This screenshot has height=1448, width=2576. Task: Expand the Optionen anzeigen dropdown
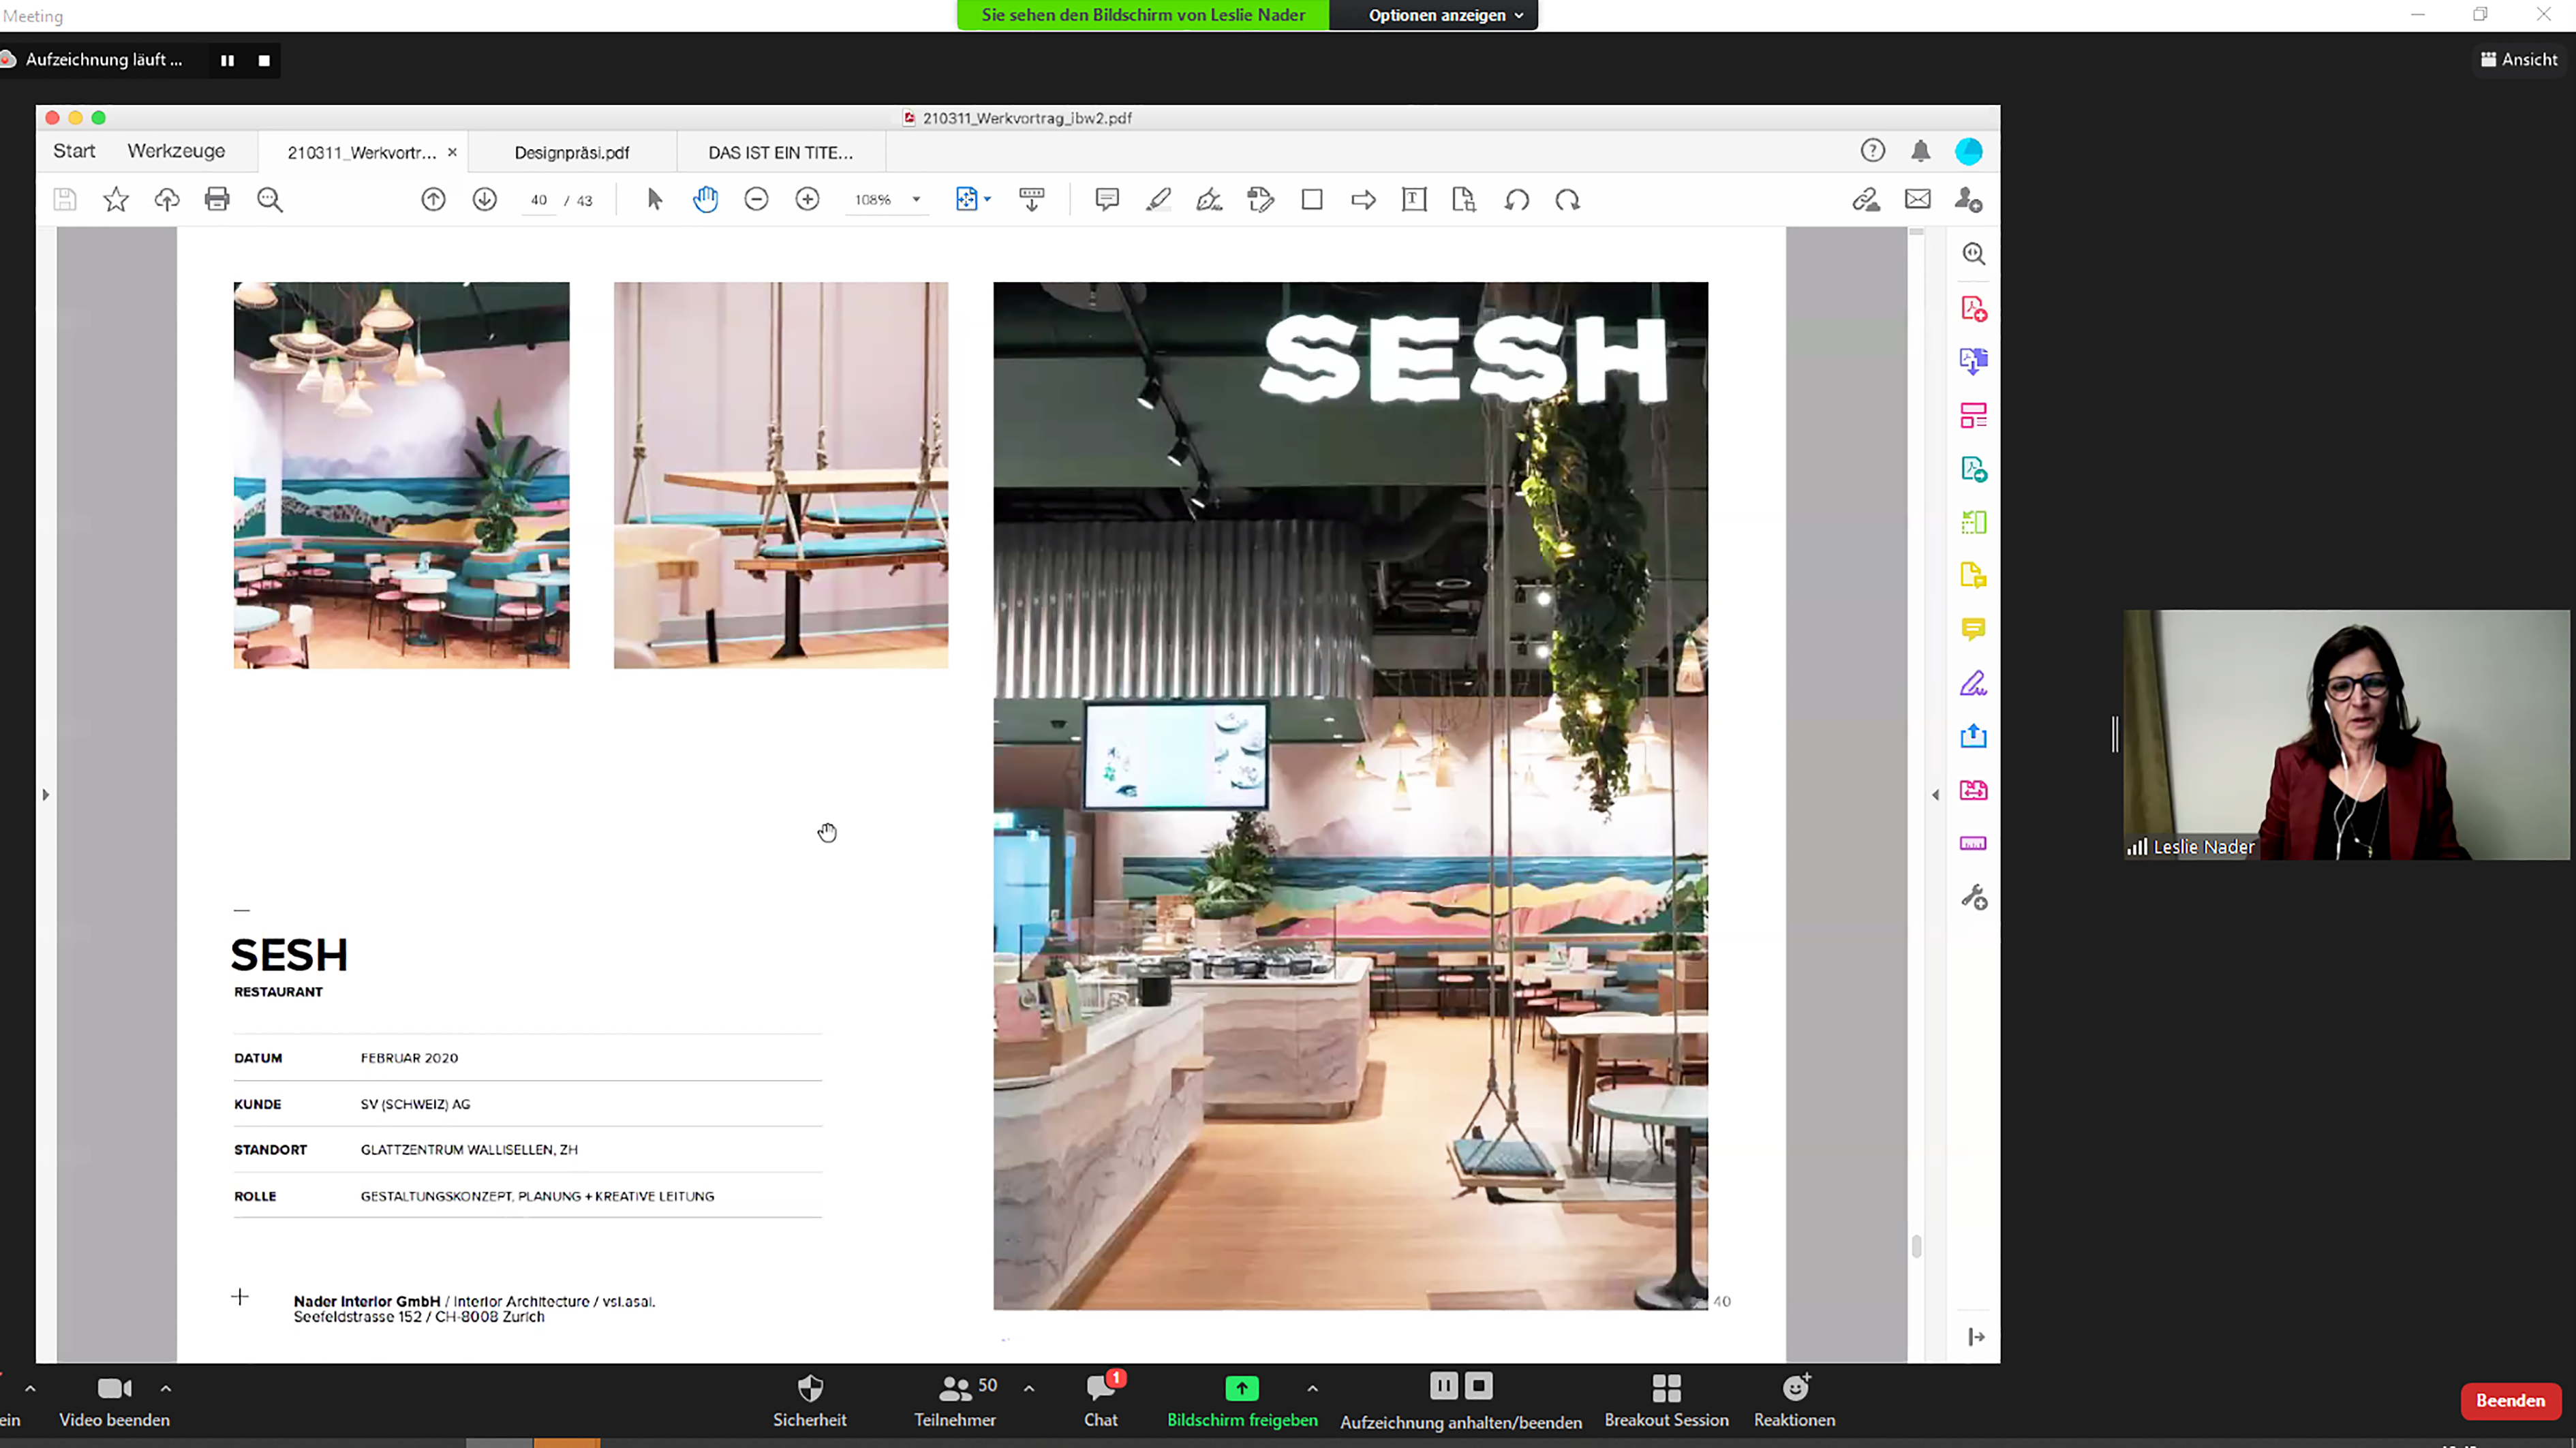tap(1445, 15)
